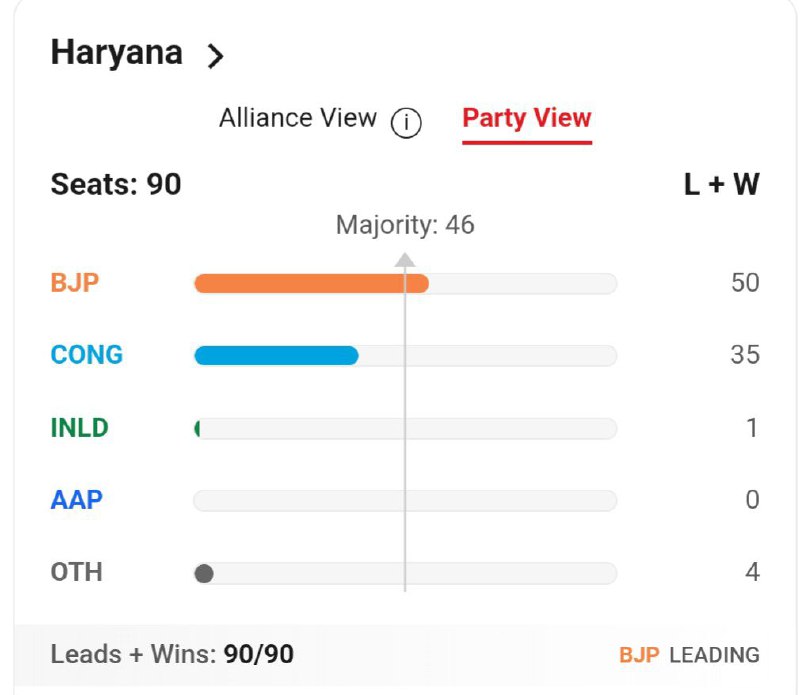
Task: Select the CONG party label
Action: [87, 355]
